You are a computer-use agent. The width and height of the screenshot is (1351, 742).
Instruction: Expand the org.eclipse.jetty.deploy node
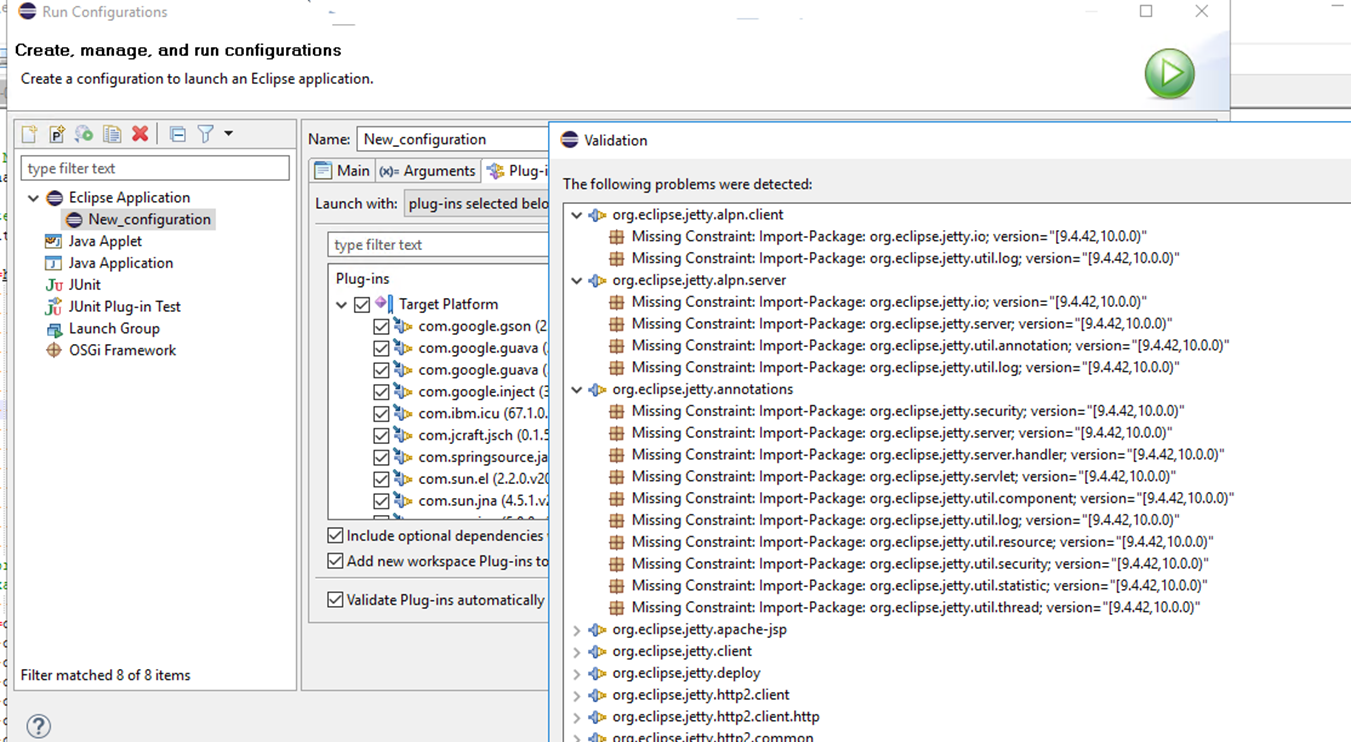click(x=576, y=673)
